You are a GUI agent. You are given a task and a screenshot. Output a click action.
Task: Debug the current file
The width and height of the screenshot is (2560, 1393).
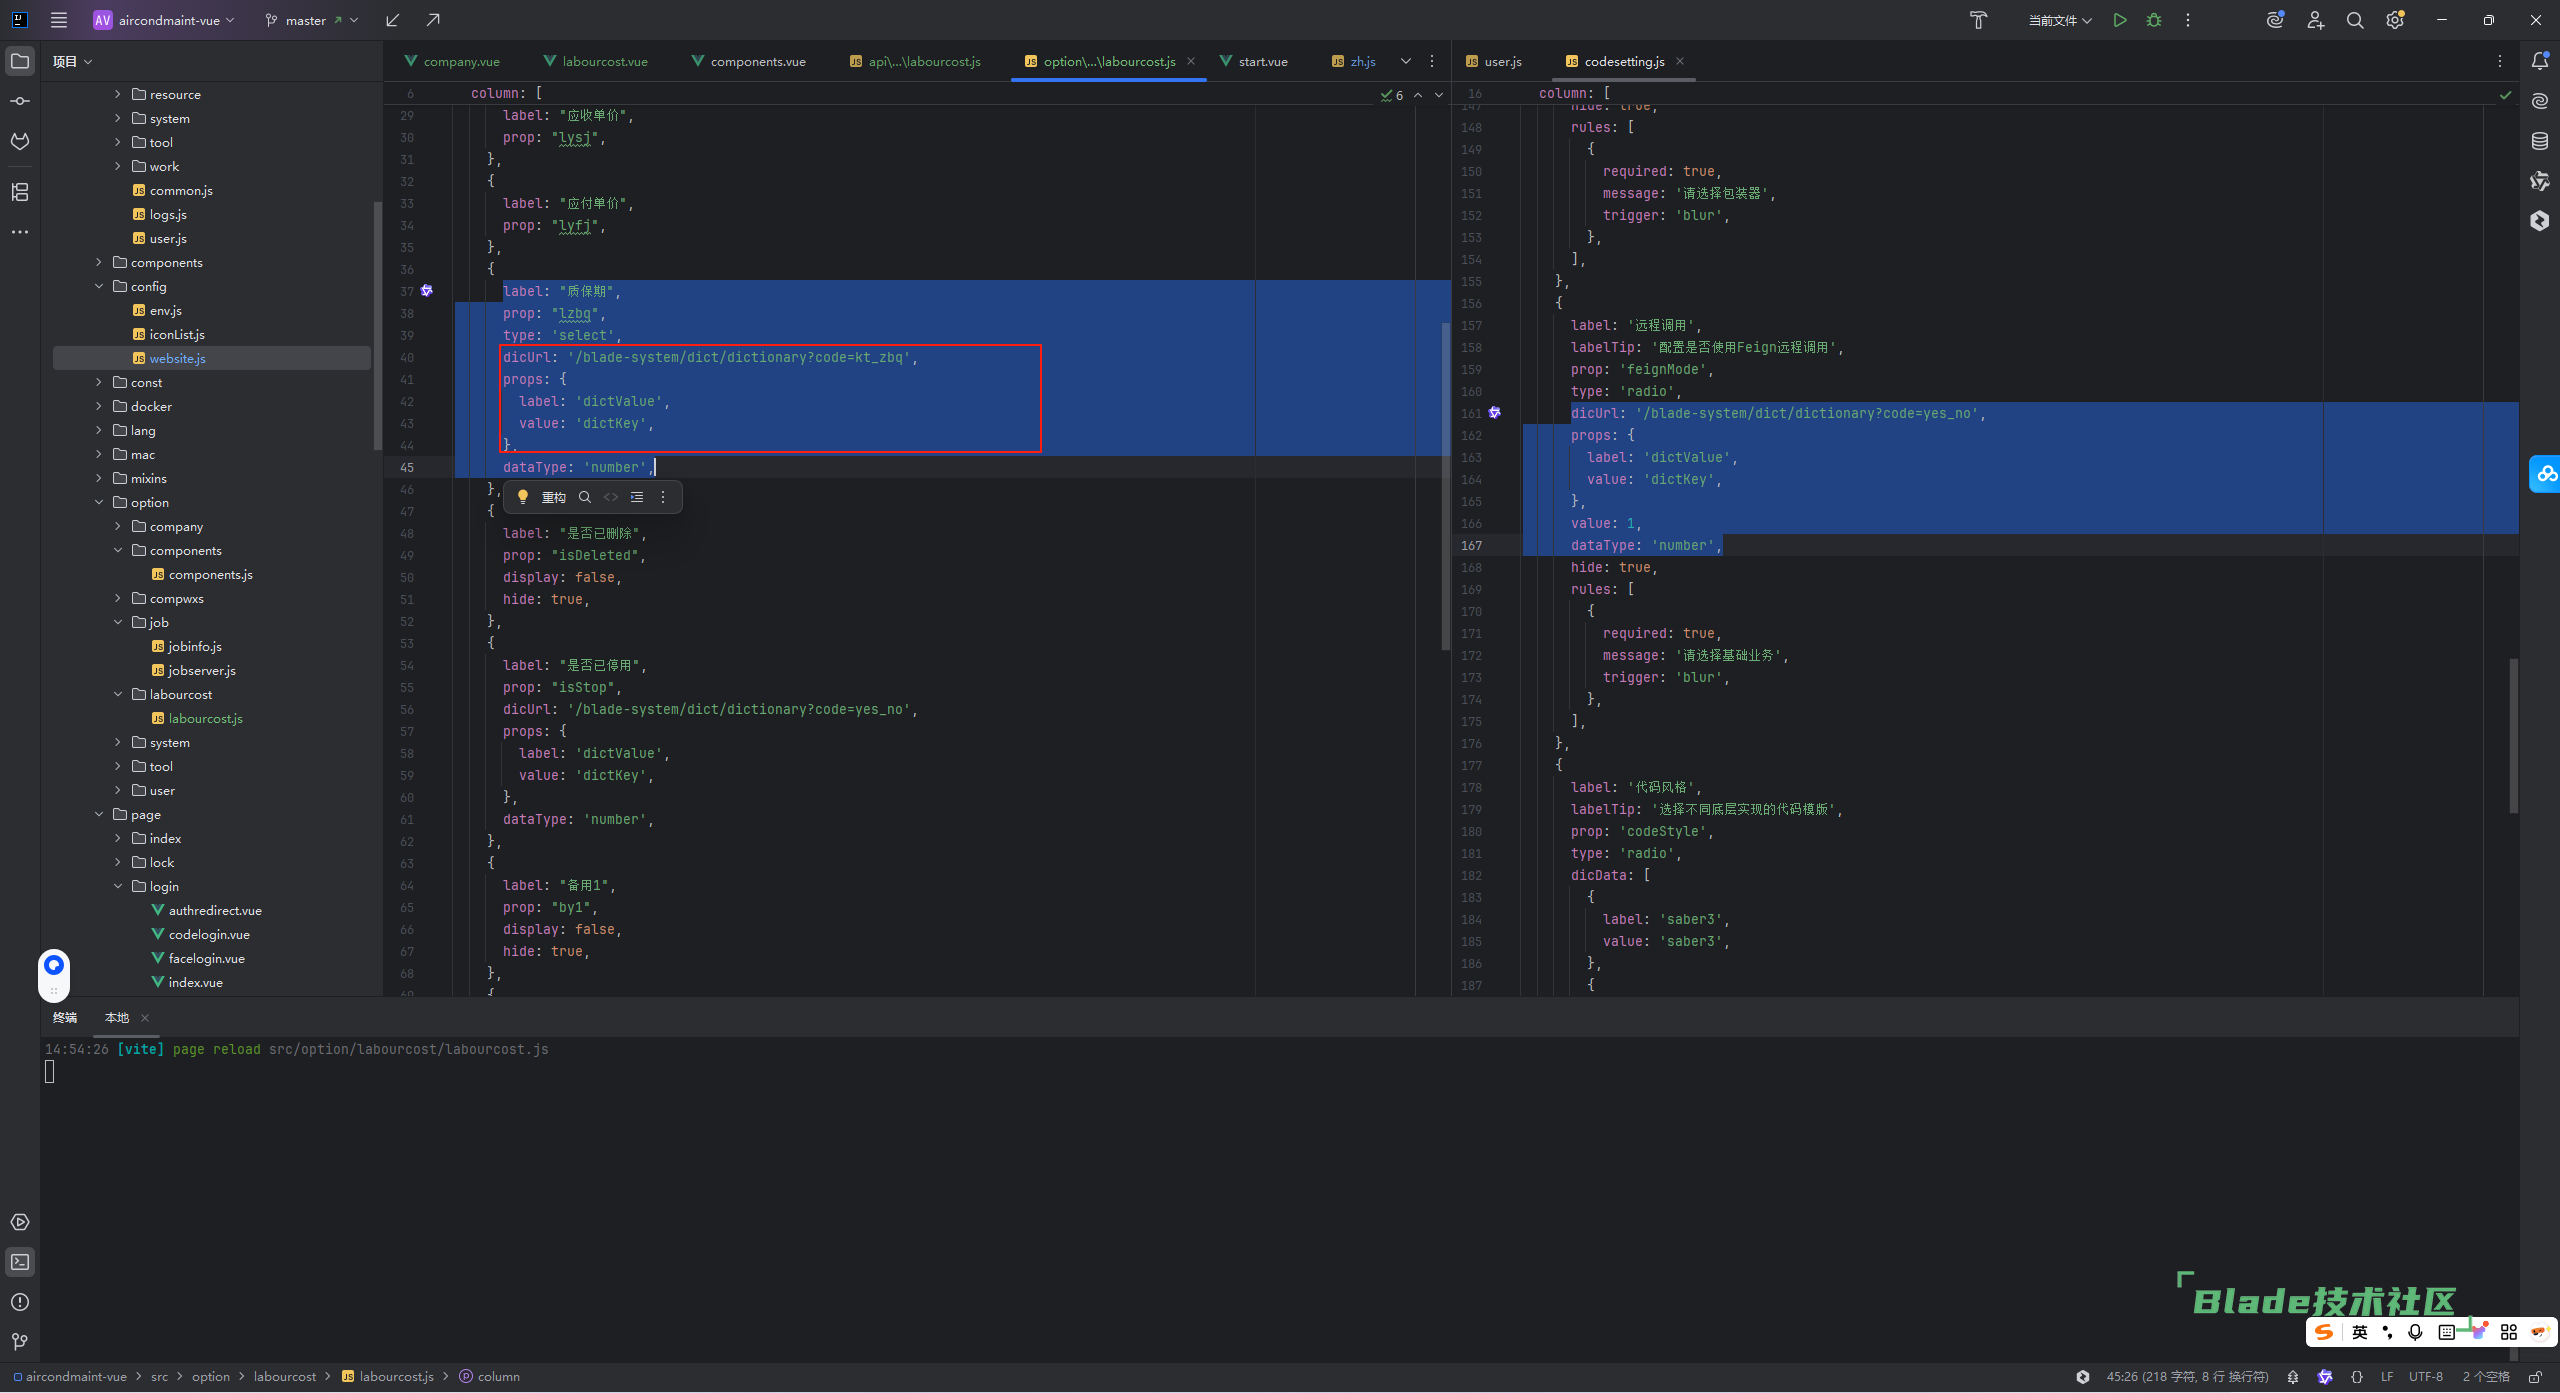tap(2154, 20)
